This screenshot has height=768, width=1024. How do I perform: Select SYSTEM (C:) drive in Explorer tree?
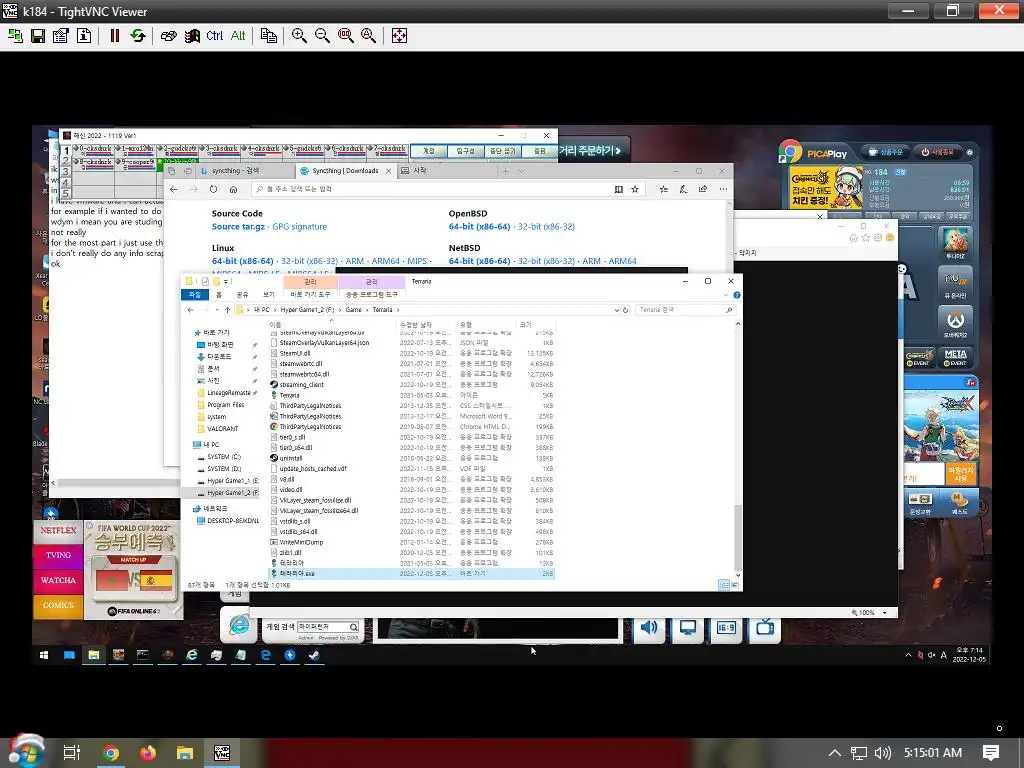pyautogui.click(x=224, y=457)
